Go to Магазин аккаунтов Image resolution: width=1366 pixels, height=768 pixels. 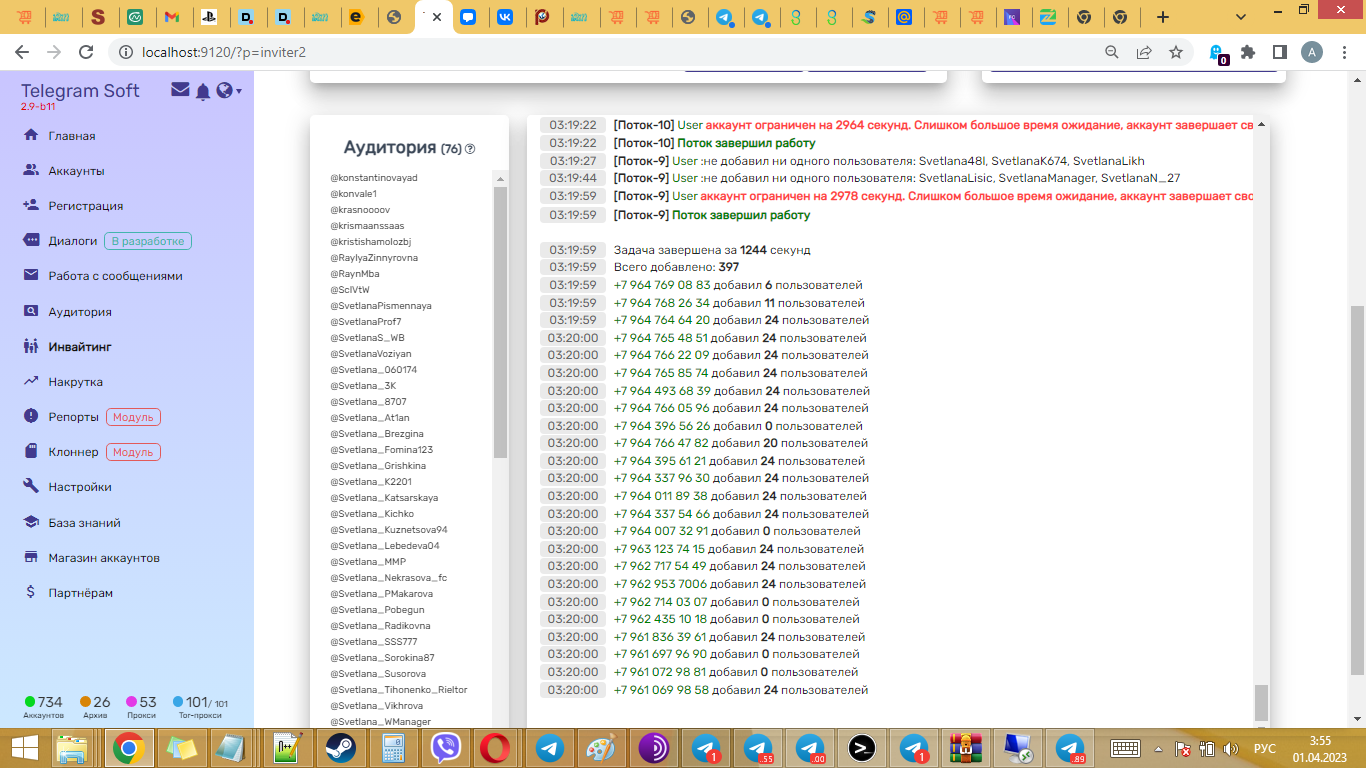click(x=104, y=558)
